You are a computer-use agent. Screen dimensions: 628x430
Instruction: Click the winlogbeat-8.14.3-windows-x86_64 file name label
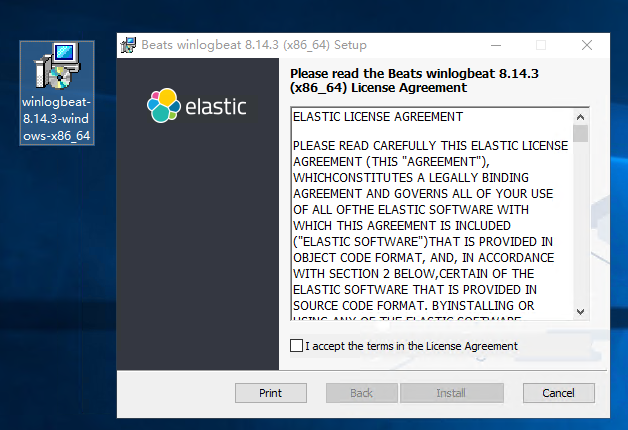coord(57,118)
